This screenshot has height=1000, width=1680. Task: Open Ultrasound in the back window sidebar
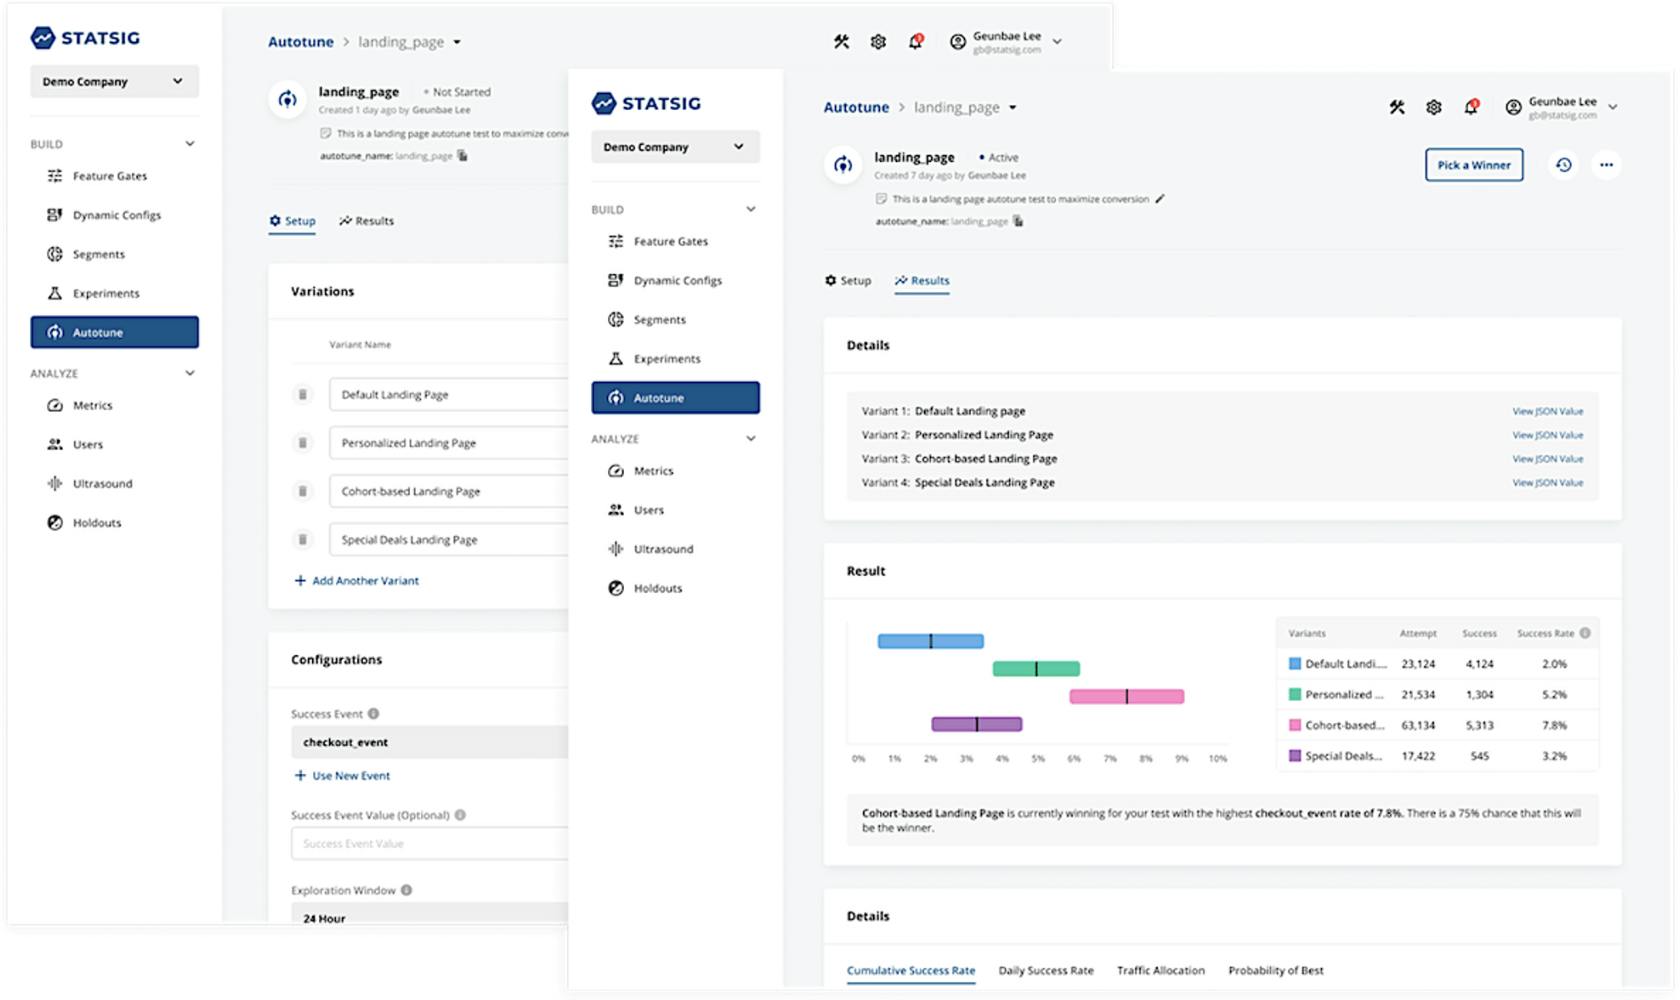pyautogui.click(x=102, y=484)
